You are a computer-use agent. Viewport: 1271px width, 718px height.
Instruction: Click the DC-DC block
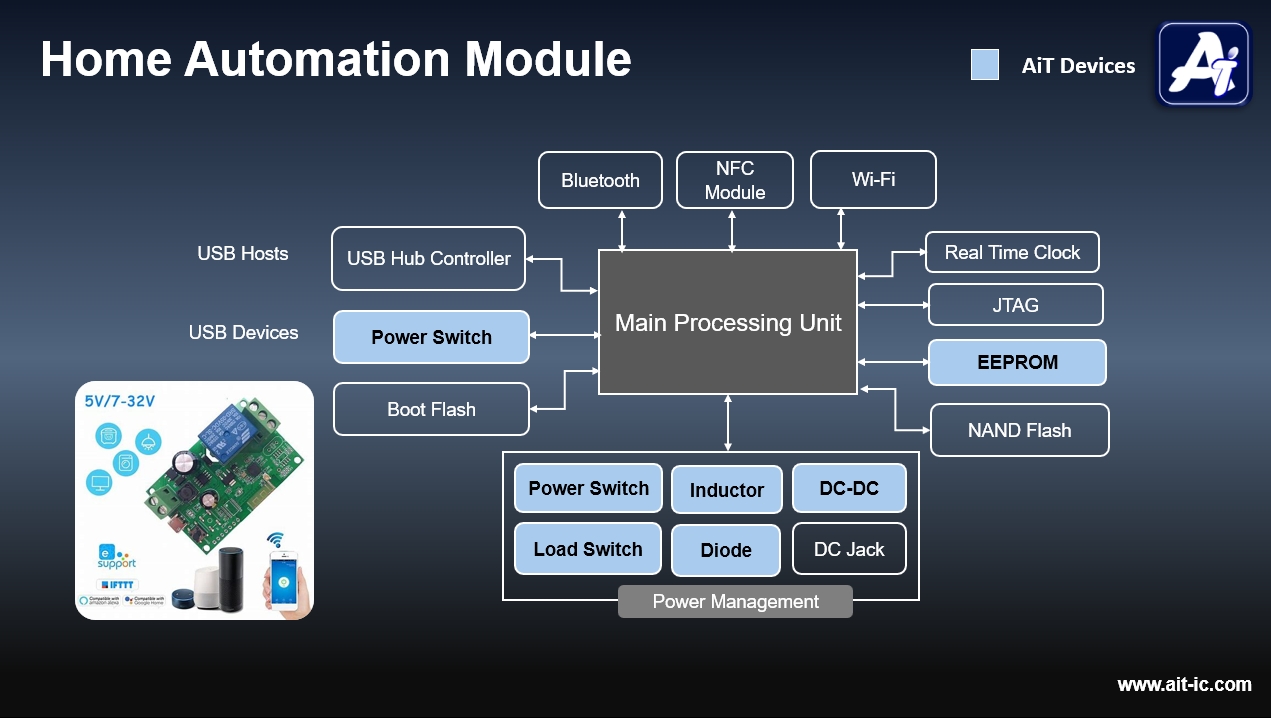click(x=849, y=488)
